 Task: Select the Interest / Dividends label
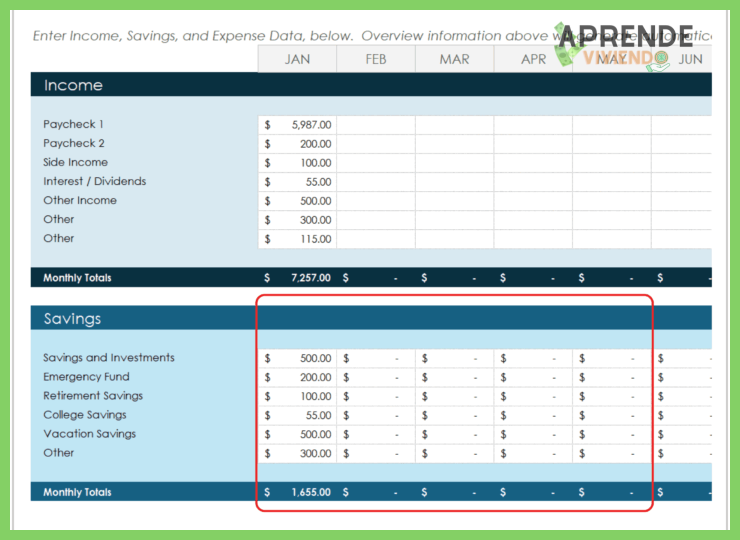pyautogui.click(x=94, y=181)
